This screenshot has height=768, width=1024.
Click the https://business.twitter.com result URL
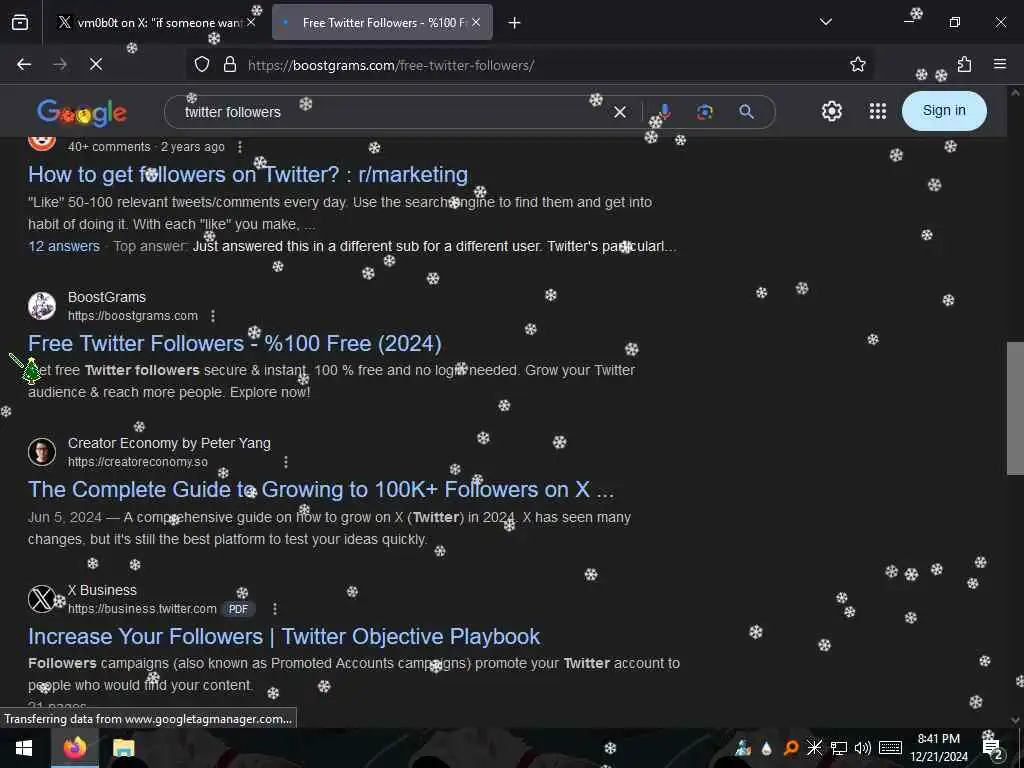(142, 609)
